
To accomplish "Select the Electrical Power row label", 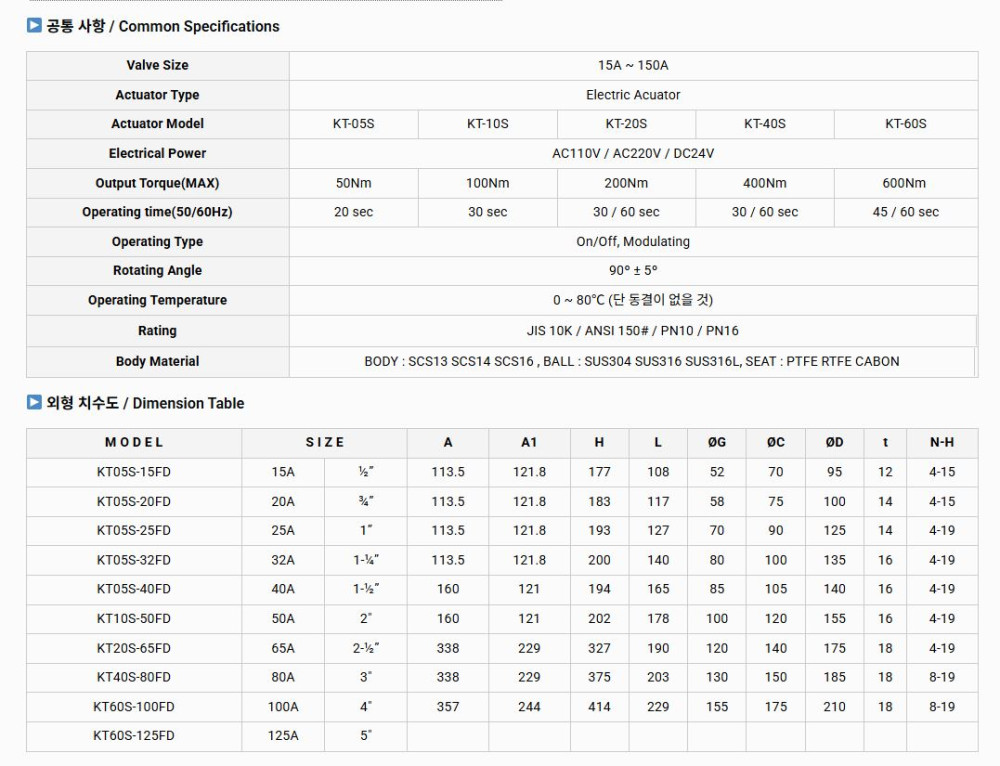I will pos(157,153).
